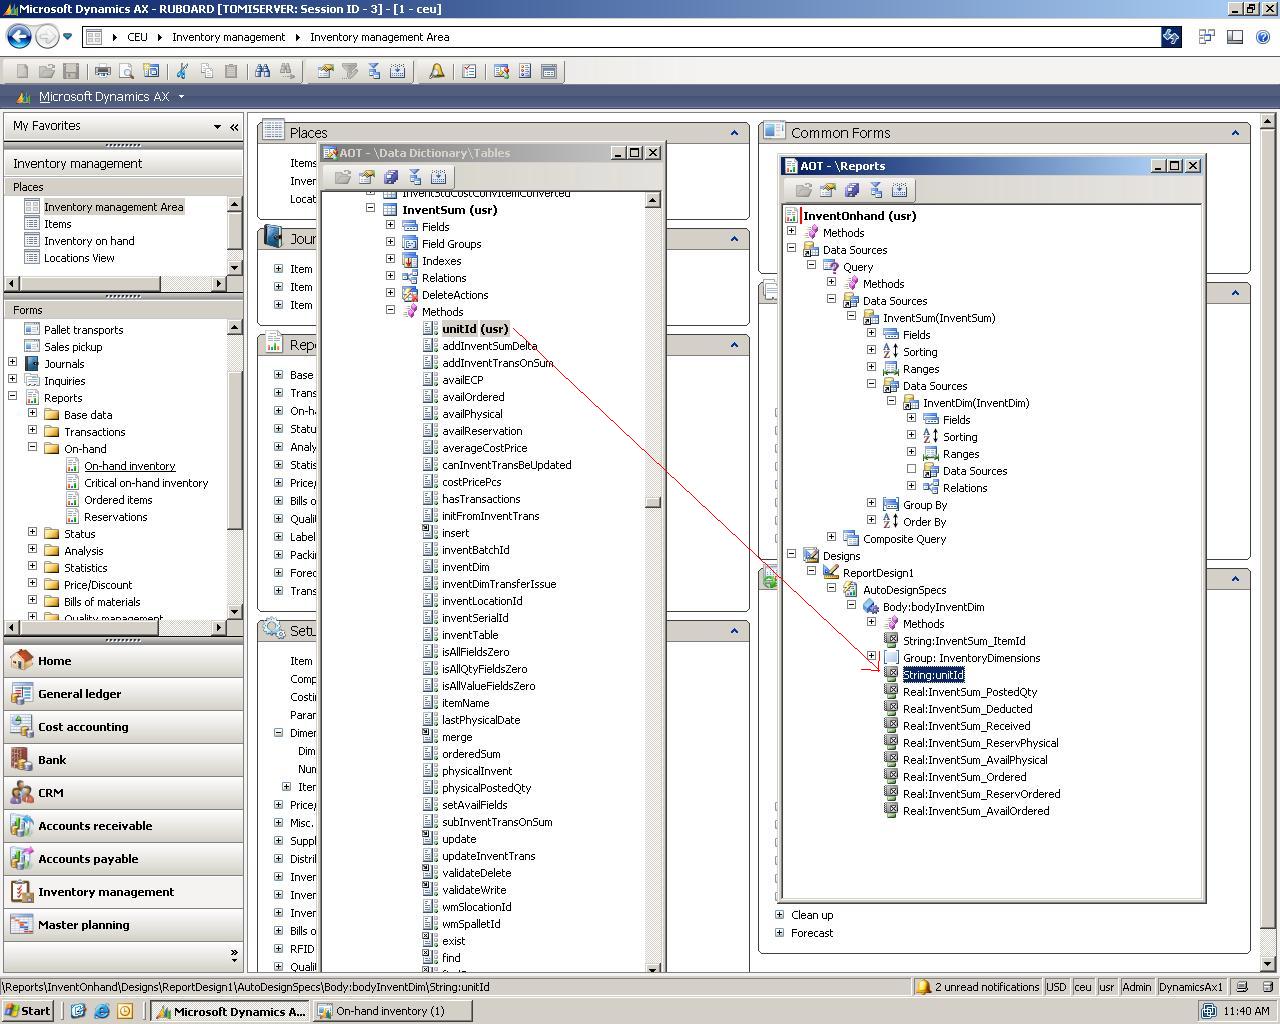
Task: Collapse the Common Forms panel chevron
Action: (1235, 133)
